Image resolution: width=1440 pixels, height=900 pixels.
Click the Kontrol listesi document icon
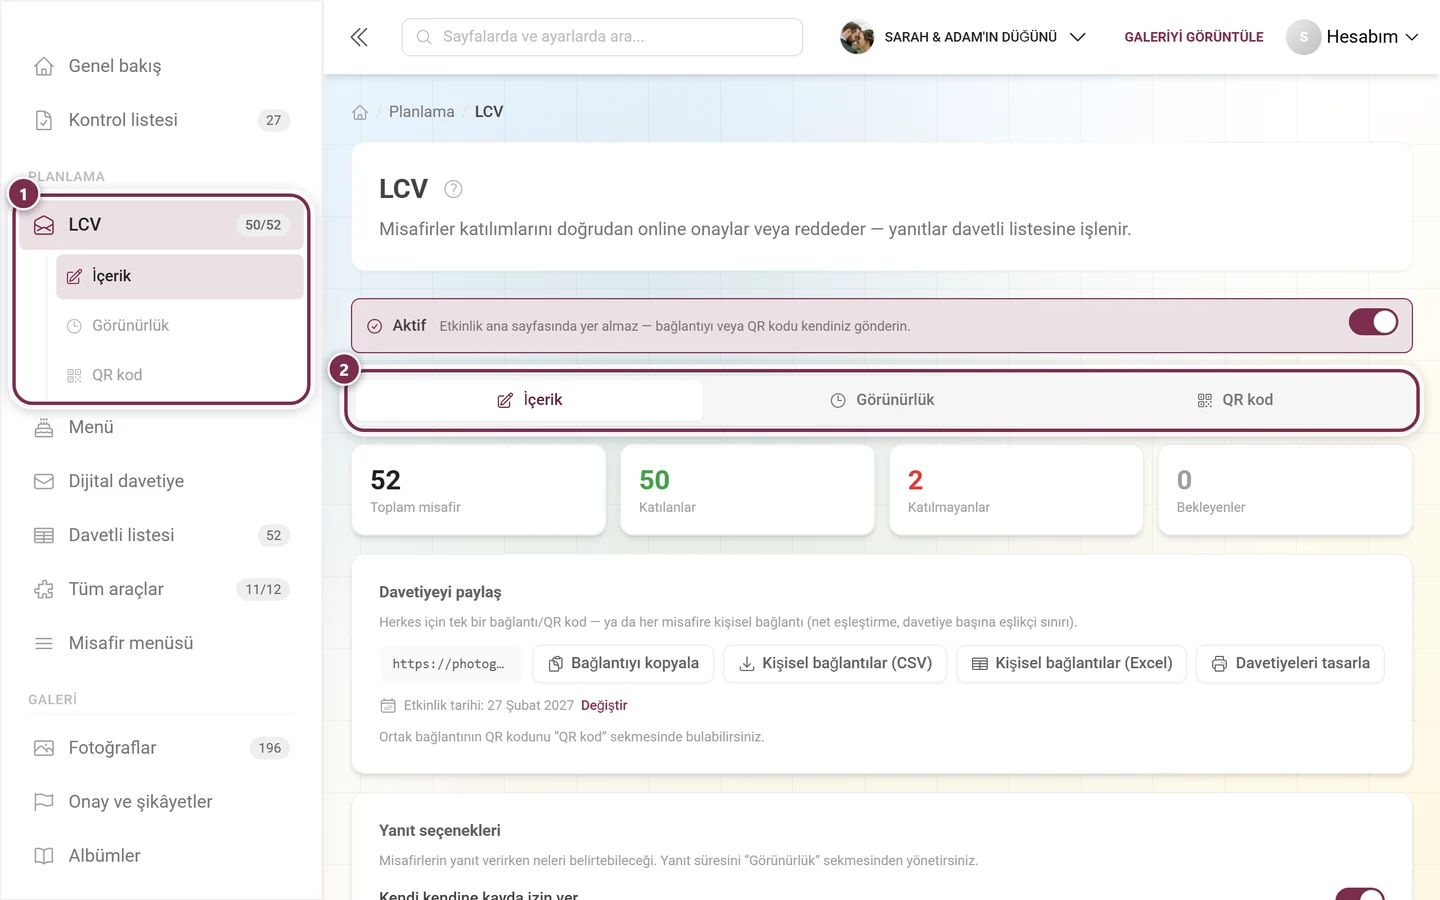44,120
